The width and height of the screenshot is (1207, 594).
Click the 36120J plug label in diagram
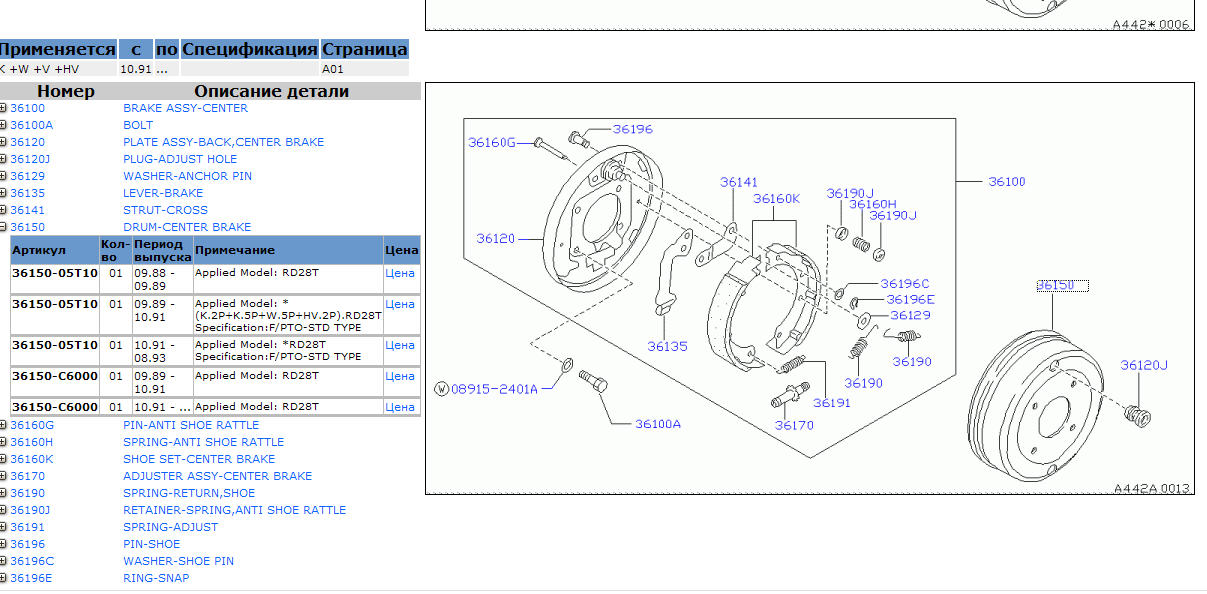pos(1143,366)
